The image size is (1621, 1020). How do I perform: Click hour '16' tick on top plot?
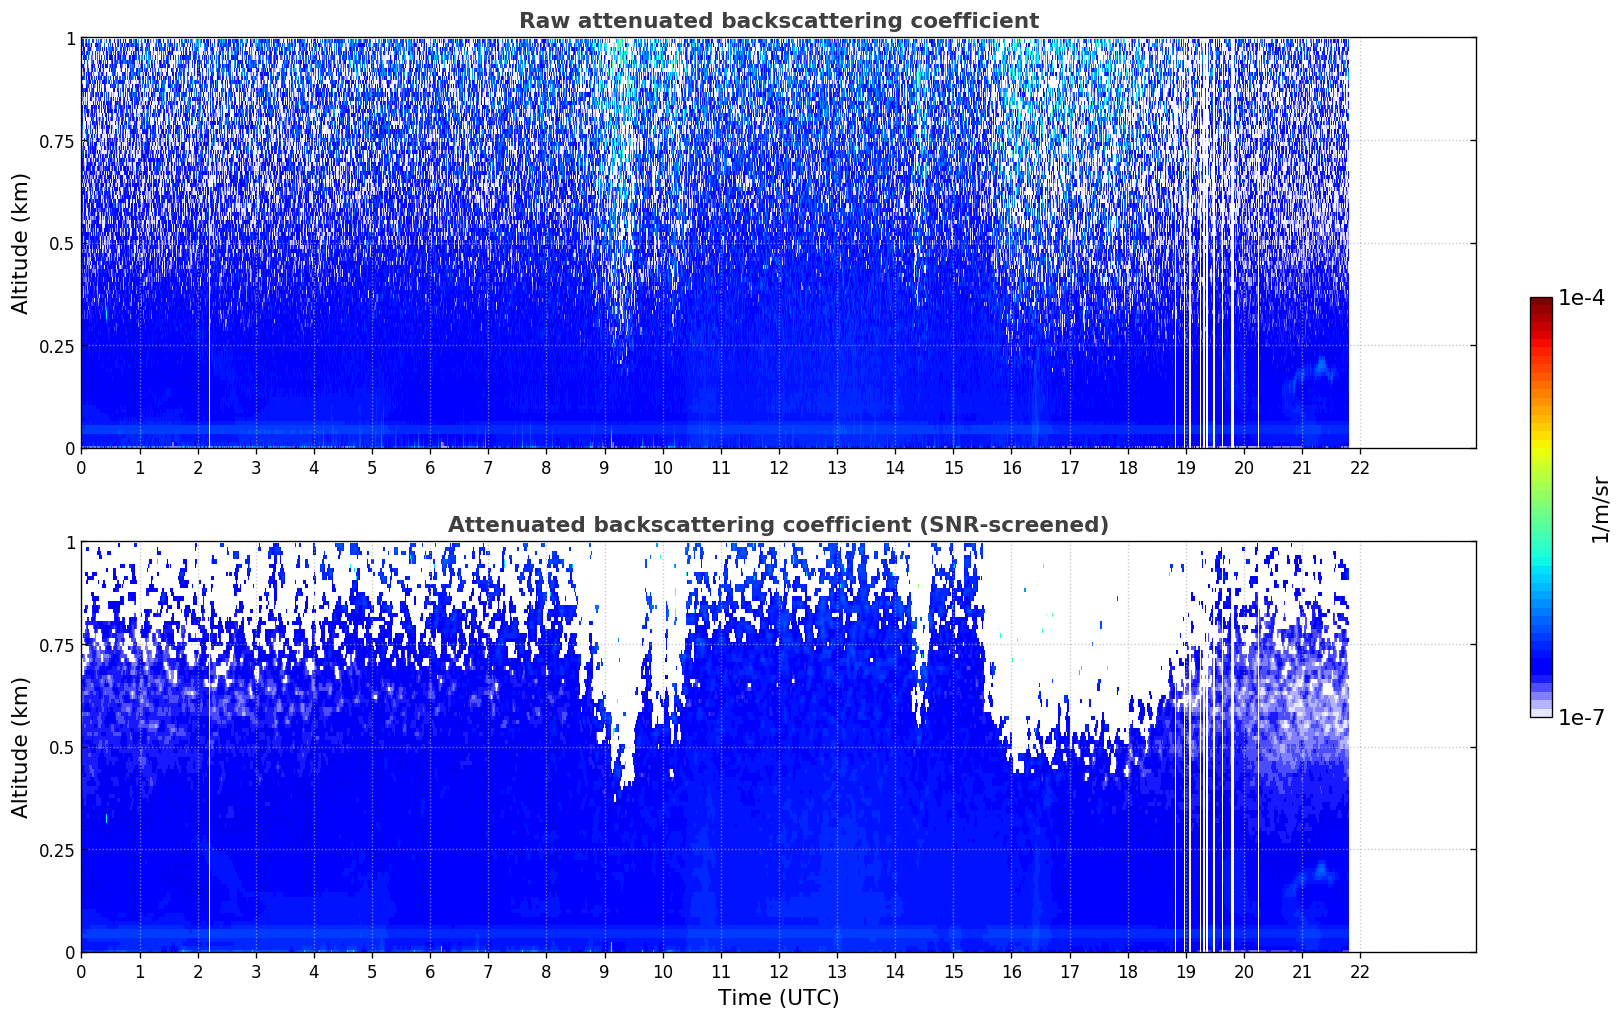pos(1011,467)
